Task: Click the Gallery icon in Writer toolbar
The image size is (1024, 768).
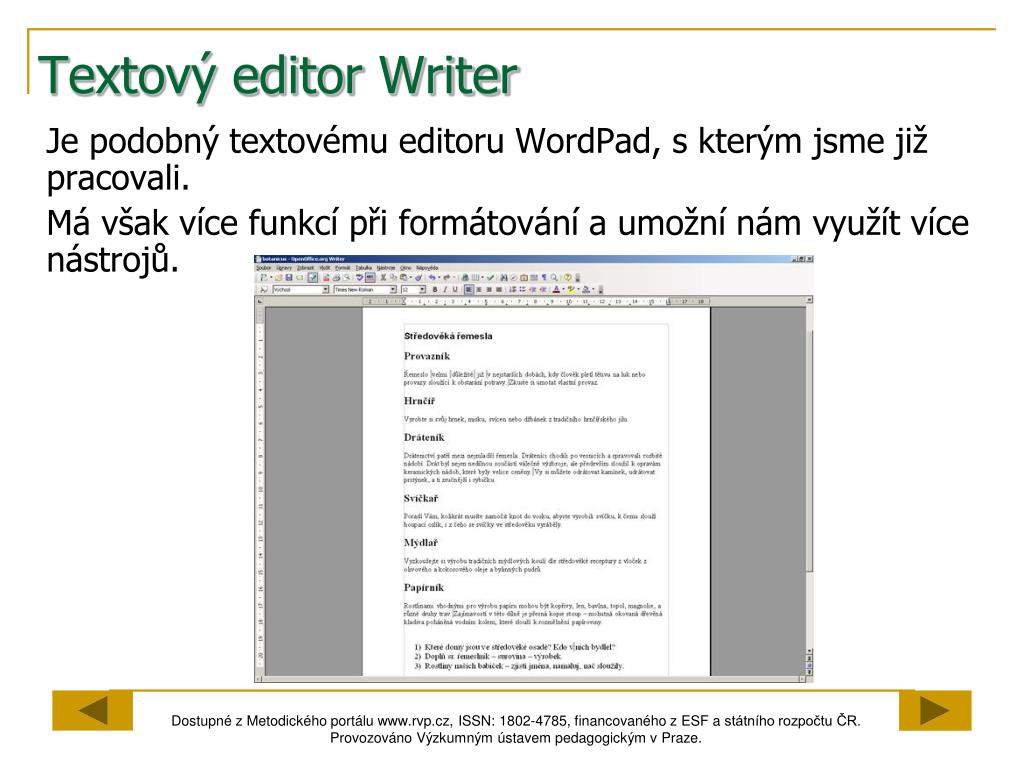Action: click(524, 277)
